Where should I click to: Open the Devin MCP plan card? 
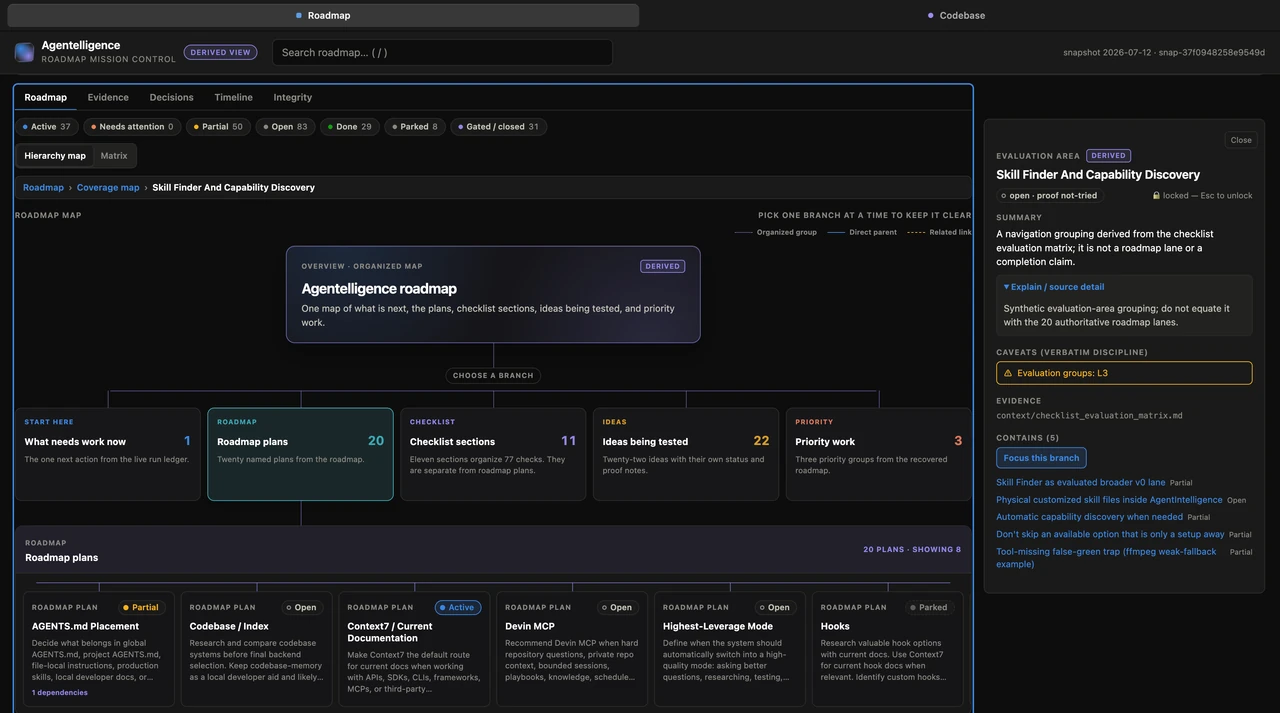(572, 650)
